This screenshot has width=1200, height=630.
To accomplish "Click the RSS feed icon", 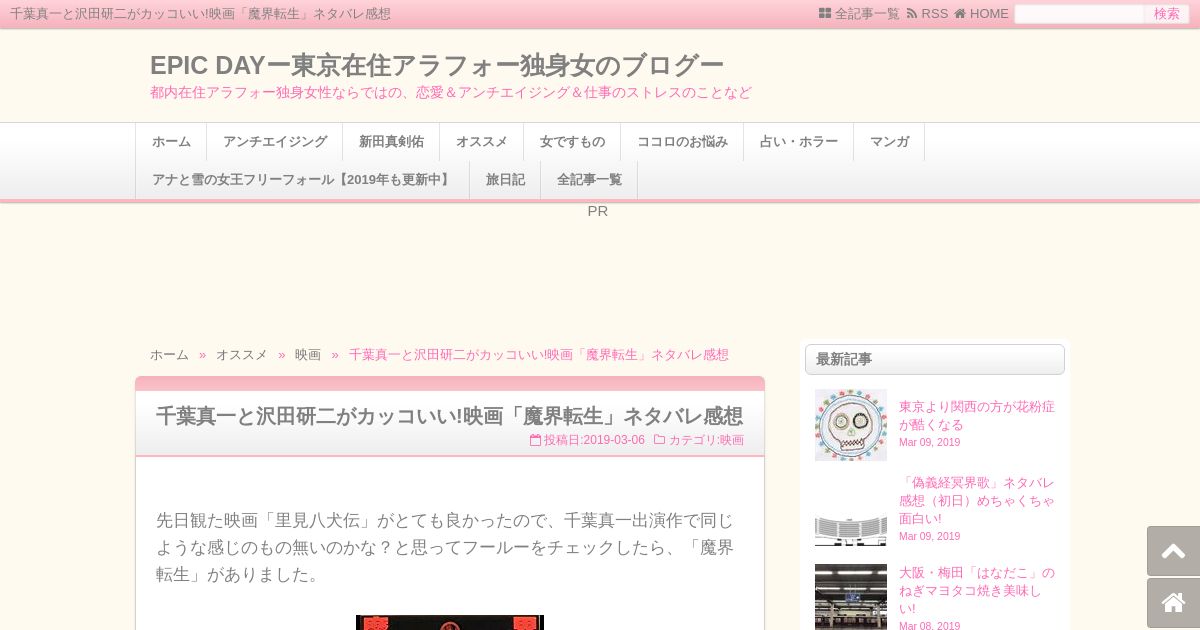I will click(912, 14).
